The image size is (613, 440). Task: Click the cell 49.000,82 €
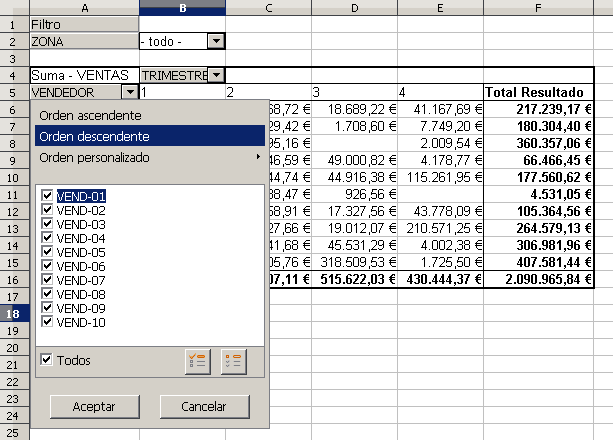tap(355, 160)
